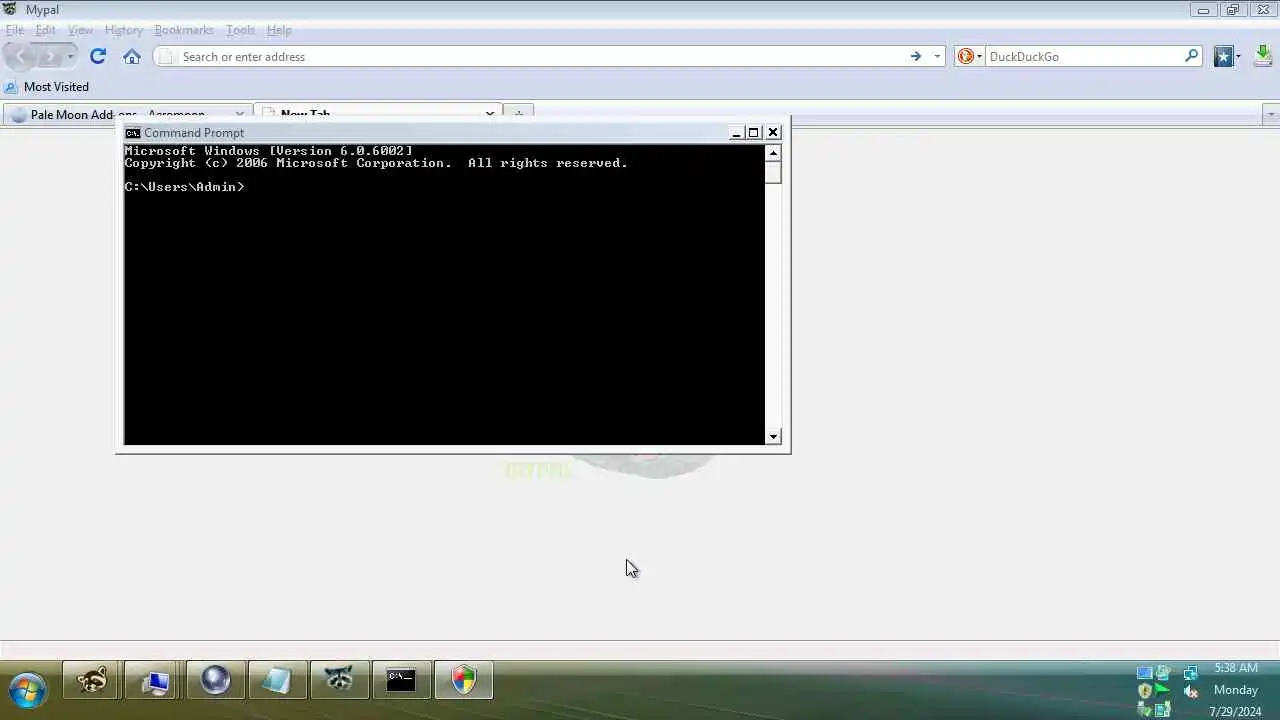Viewport: 1280px width, 720px height.
Task: Open the address bar history dropdown
Action: 937,56
